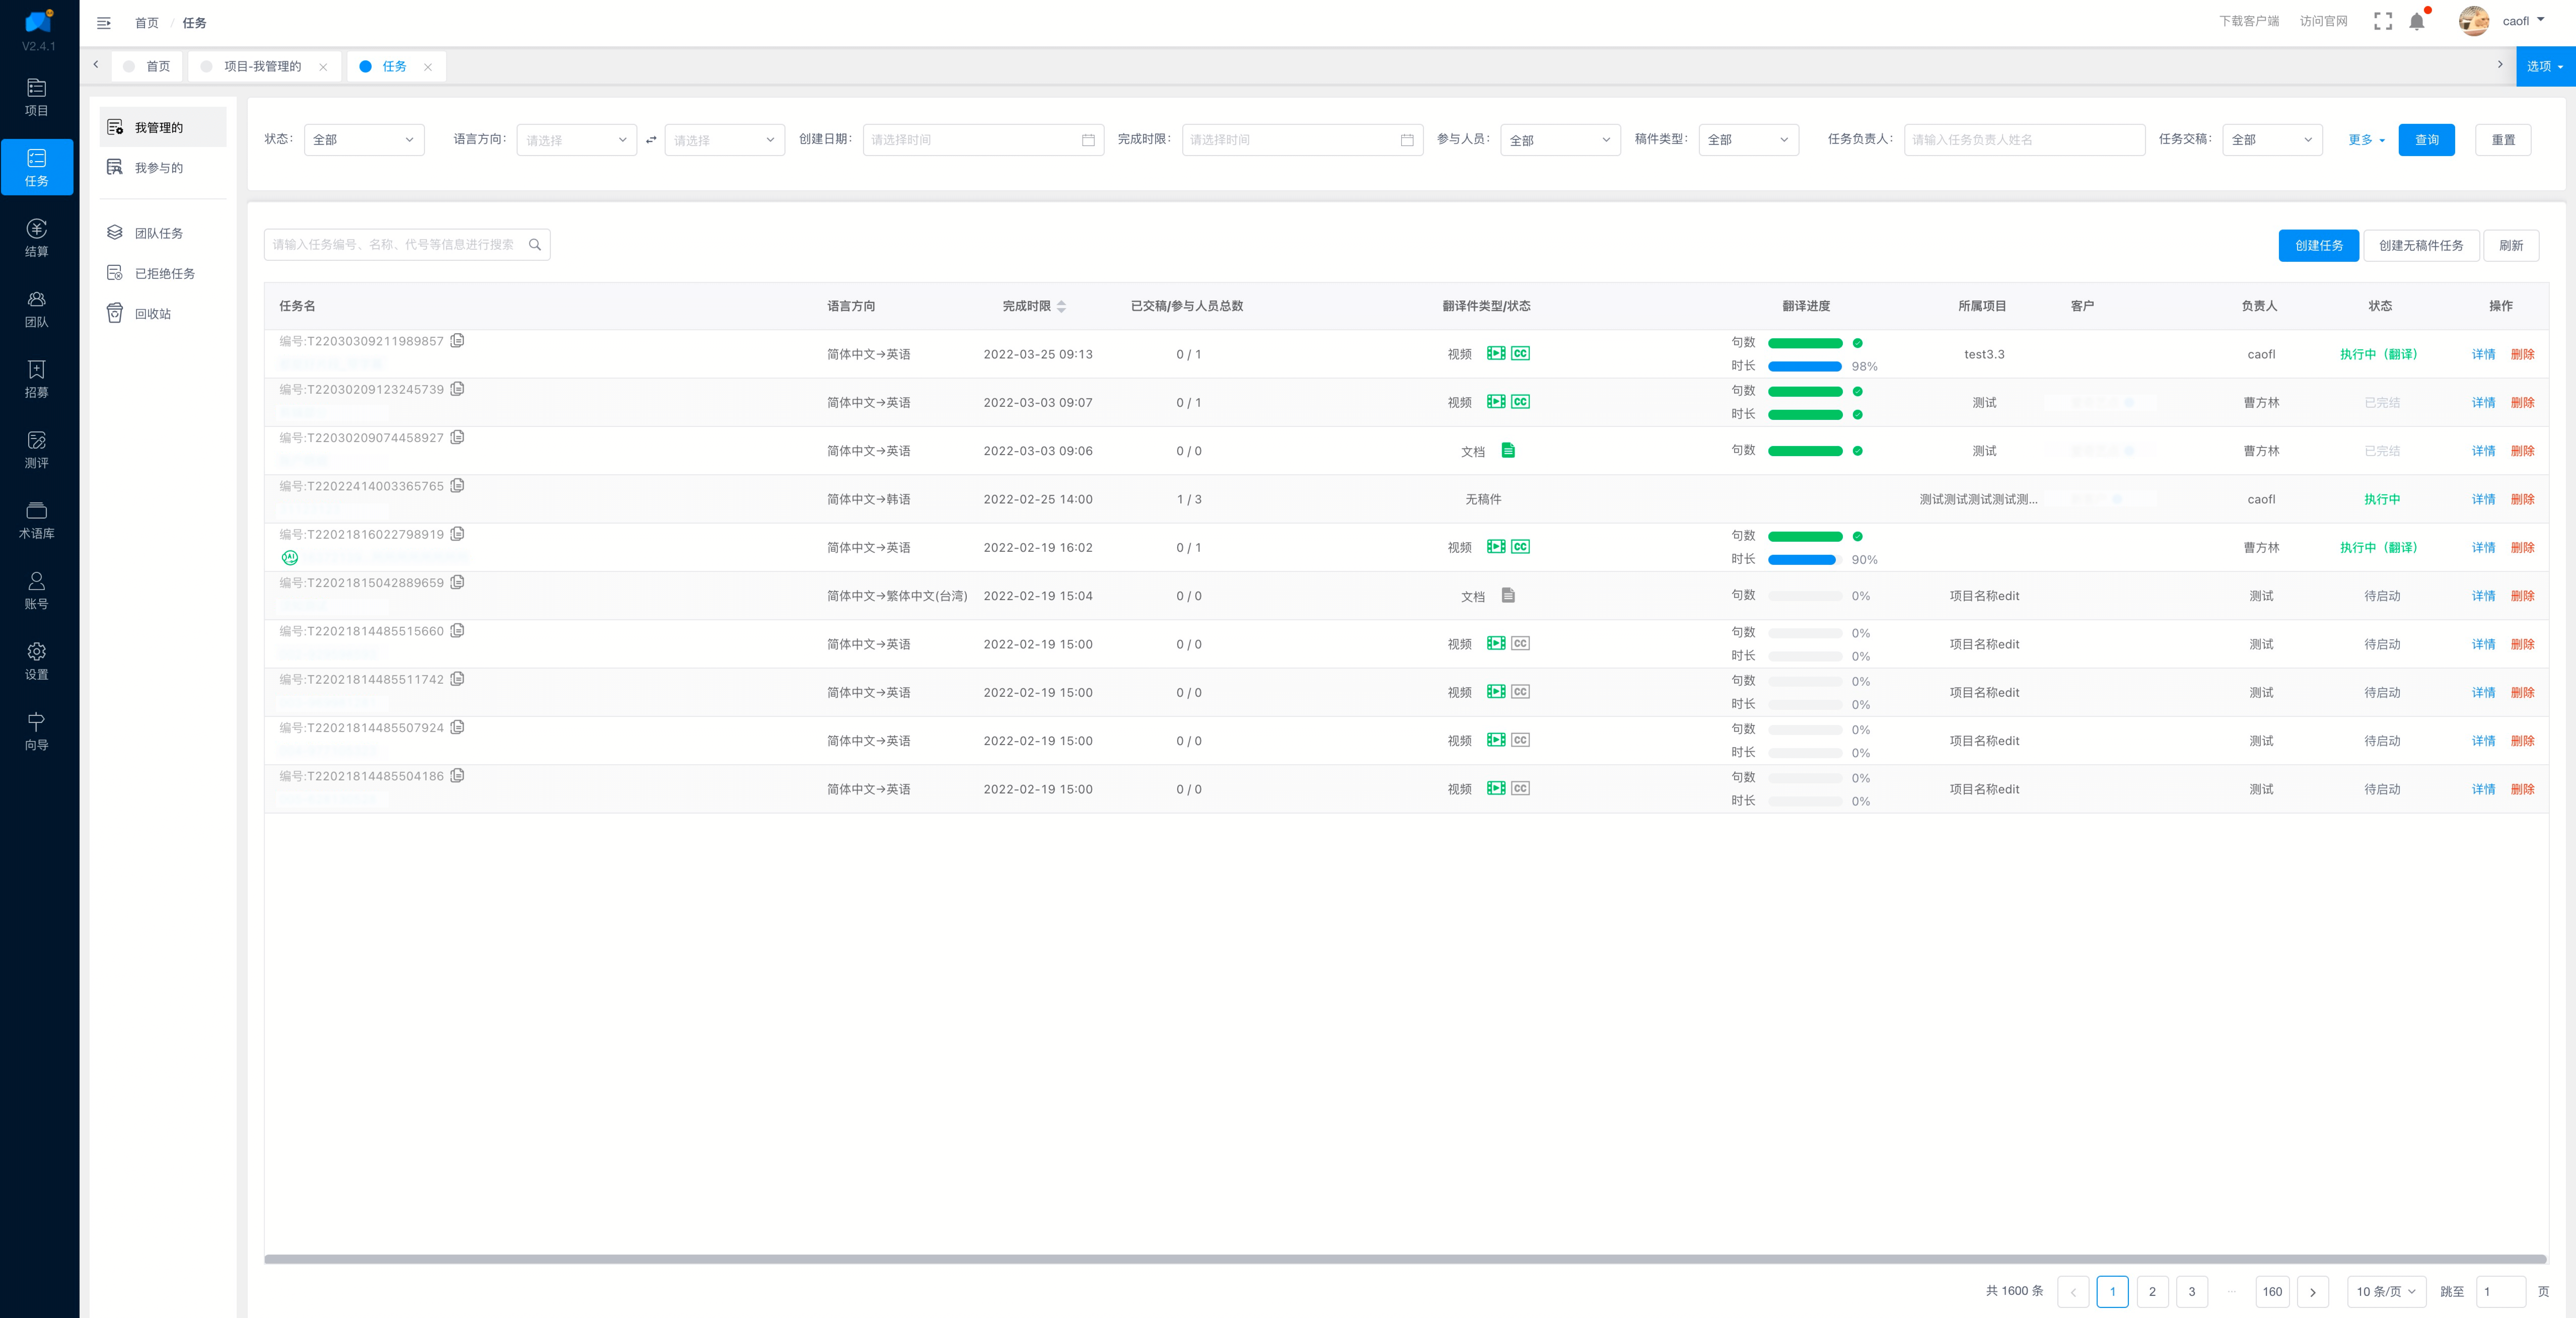
Task: Copy task number T22022414003365765
Action: point(457,486)
